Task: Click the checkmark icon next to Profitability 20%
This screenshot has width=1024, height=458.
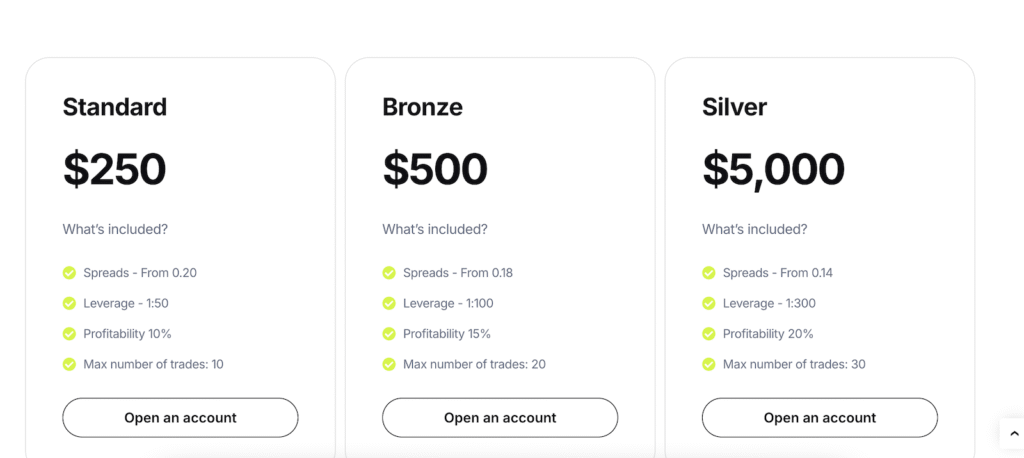Action: click(709, 334)
